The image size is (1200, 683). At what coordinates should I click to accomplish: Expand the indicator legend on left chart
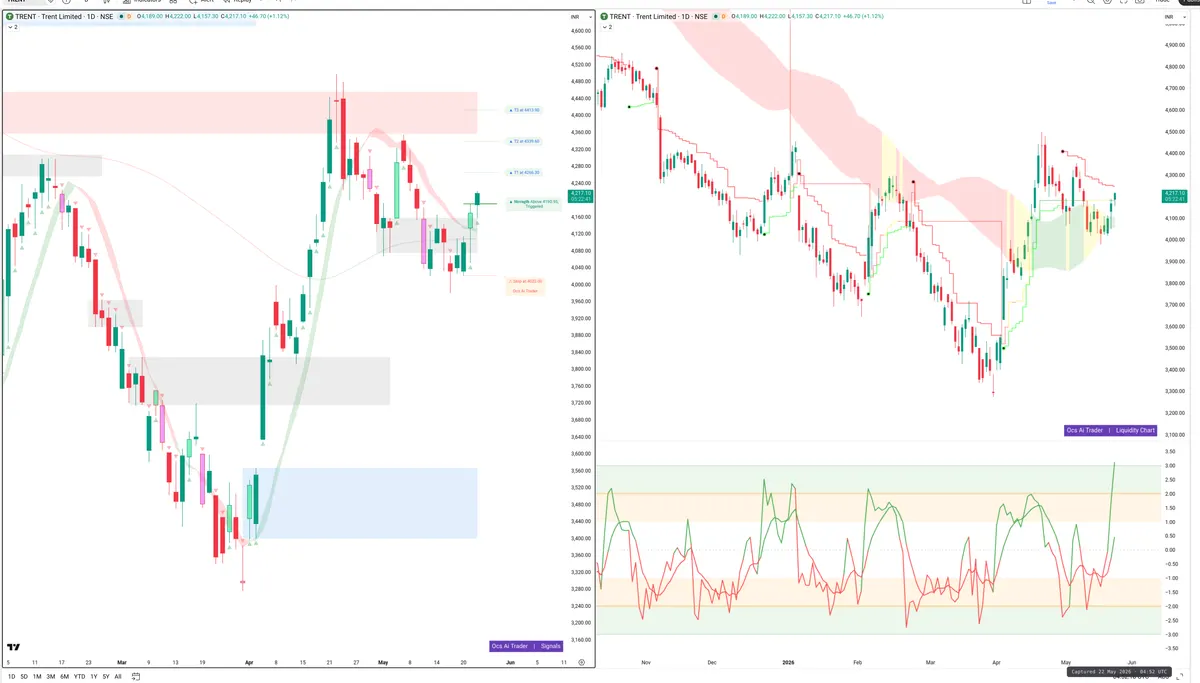(11, 28)
